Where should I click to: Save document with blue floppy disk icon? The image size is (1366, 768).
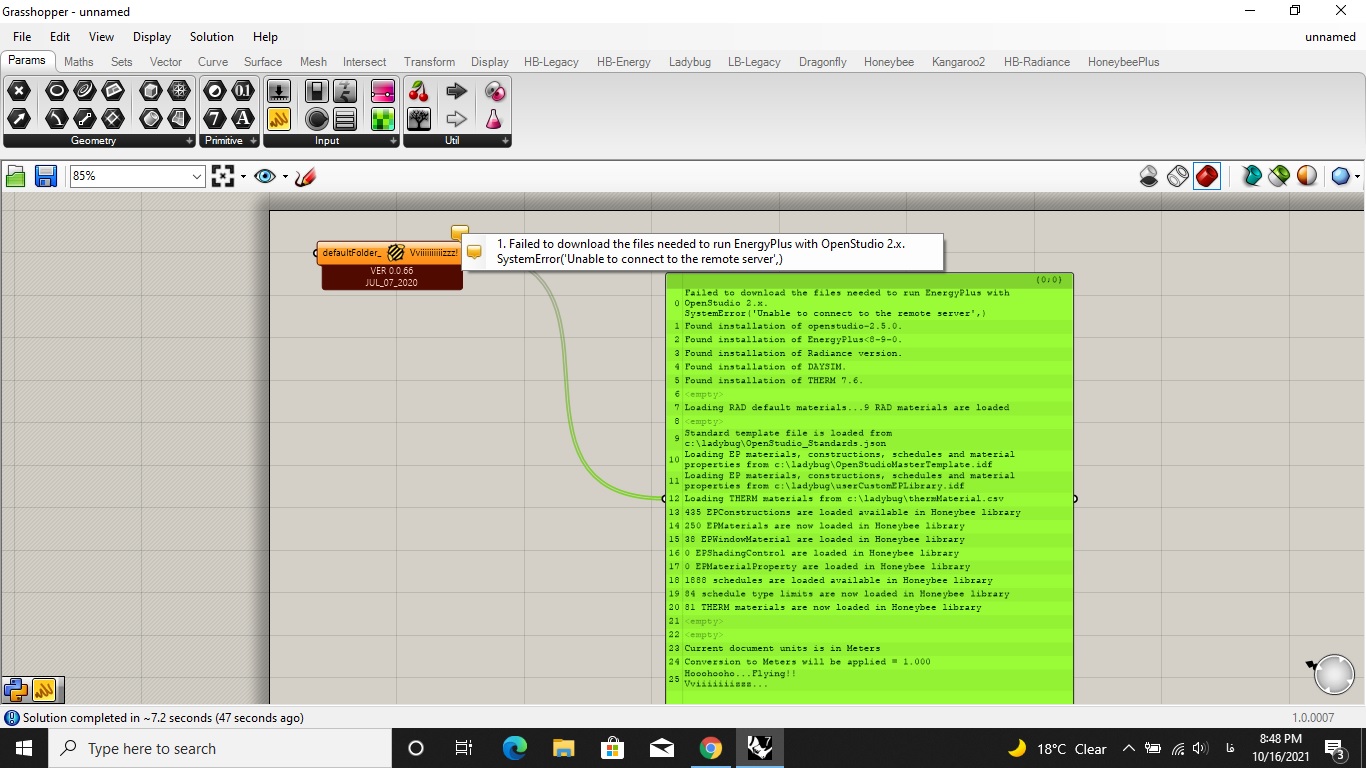click(x=45, y=177)
